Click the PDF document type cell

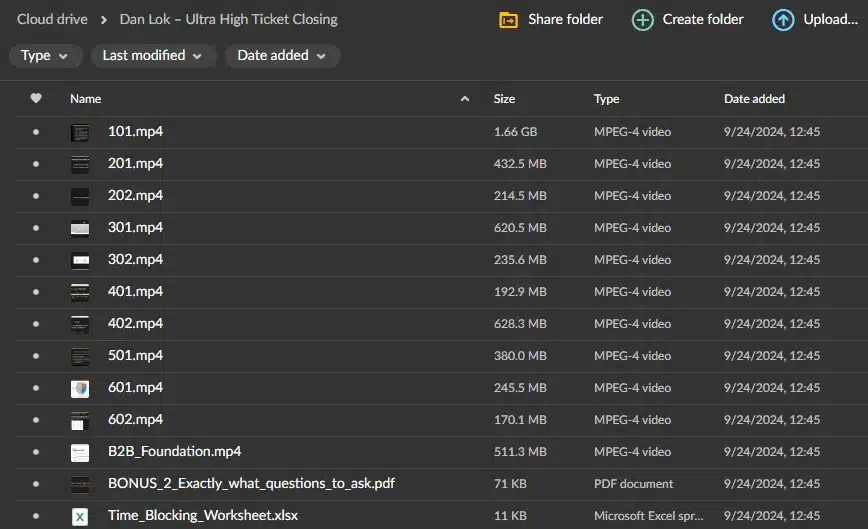click(634, 484)
